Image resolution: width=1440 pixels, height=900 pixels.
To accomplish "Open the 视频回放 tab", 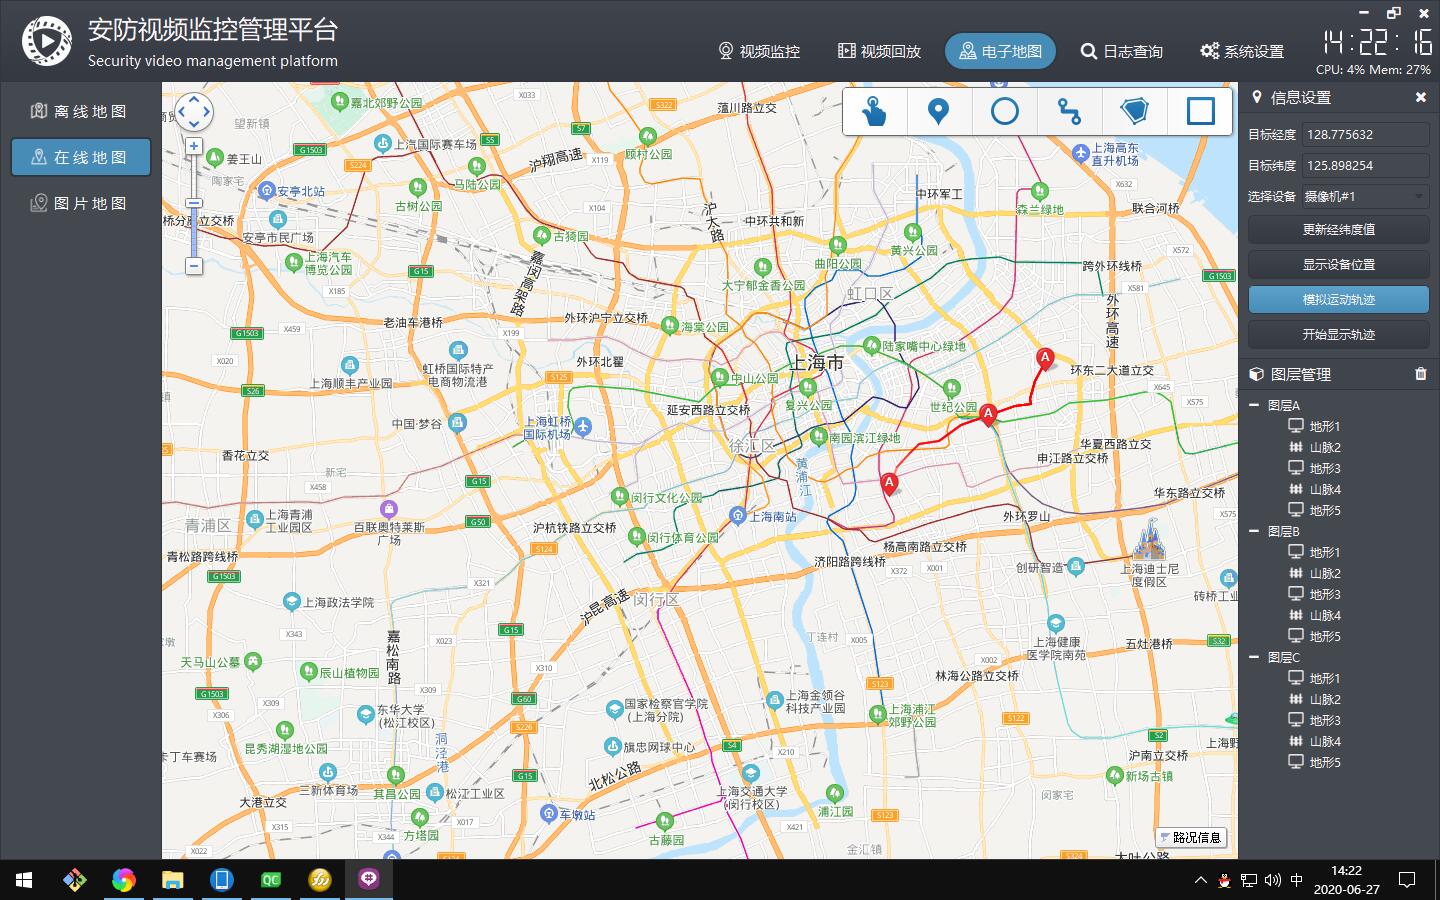I will (879, 51).
